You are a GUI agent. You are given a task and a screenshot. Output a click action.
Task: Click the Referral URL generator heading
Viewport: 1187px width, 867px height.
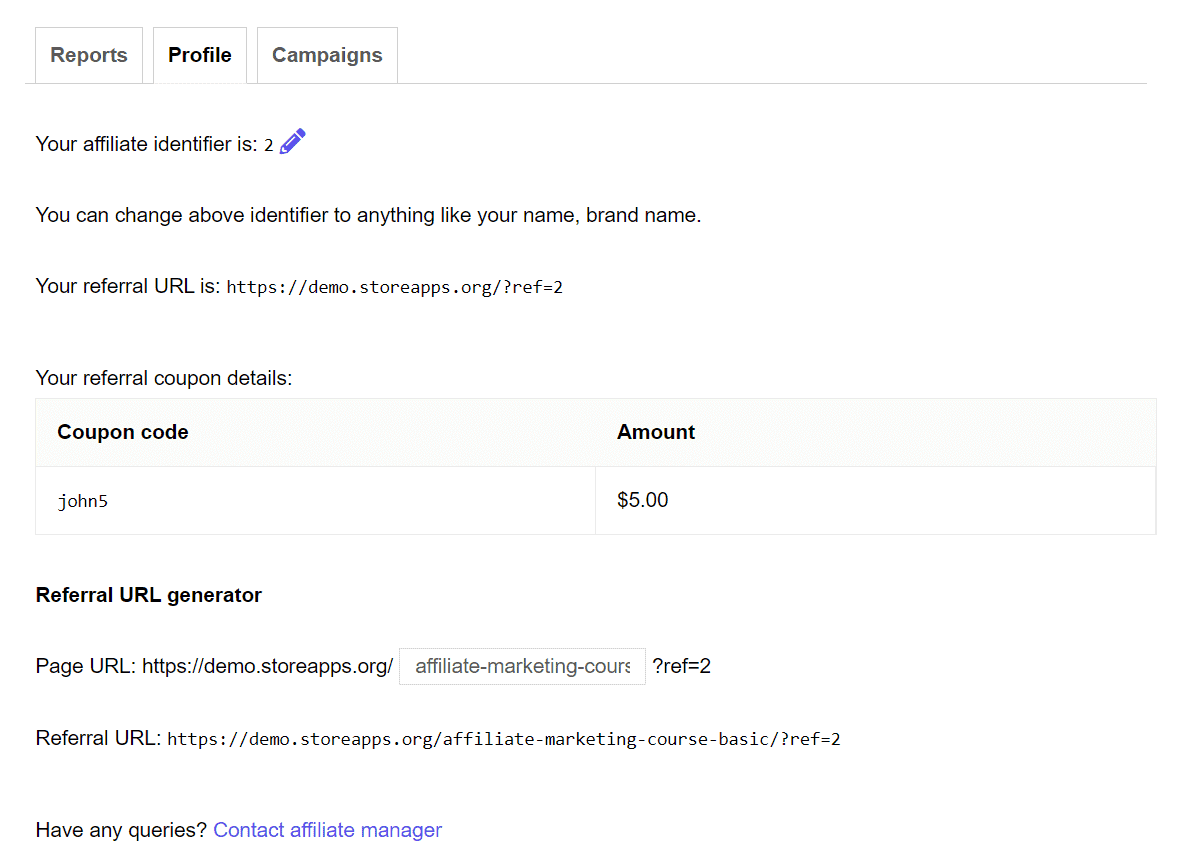[148, 595]
